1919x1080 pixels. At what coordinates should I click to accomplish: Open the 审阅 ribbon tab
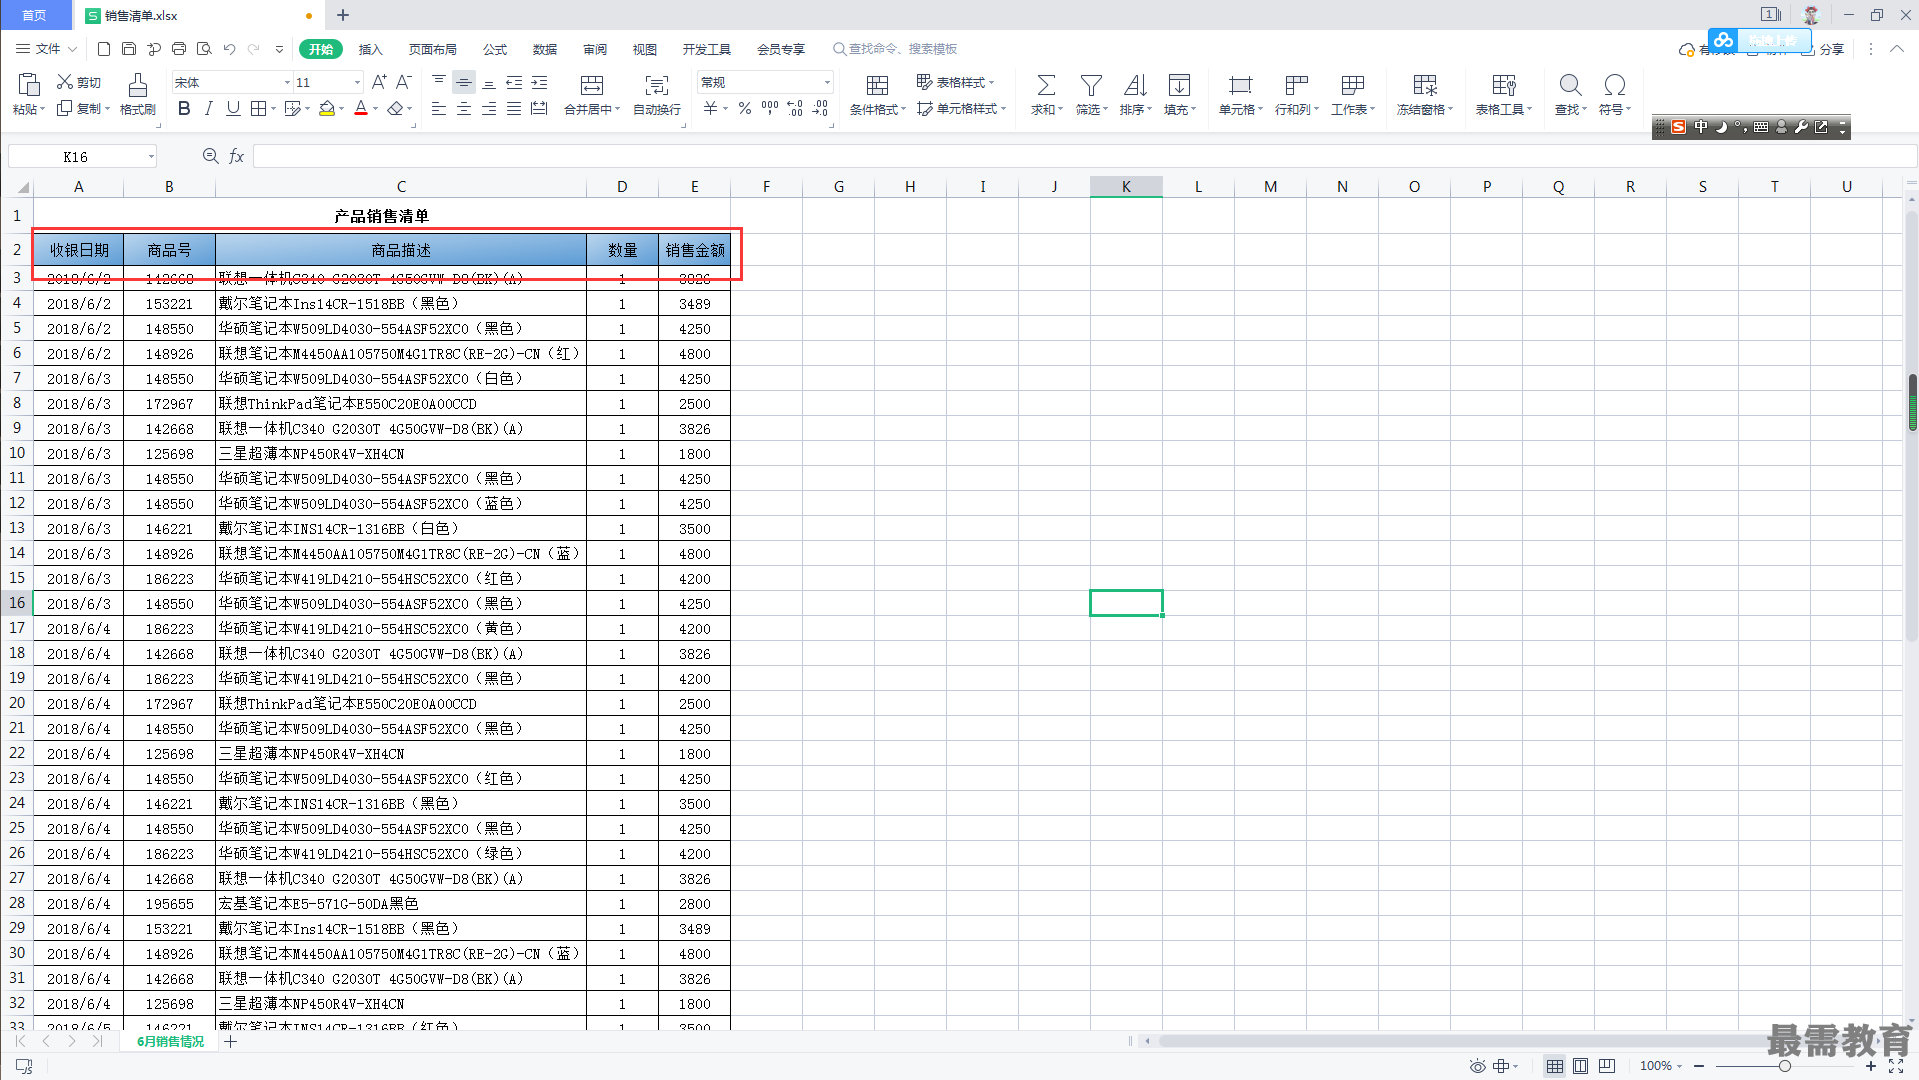tap(595, 49)
